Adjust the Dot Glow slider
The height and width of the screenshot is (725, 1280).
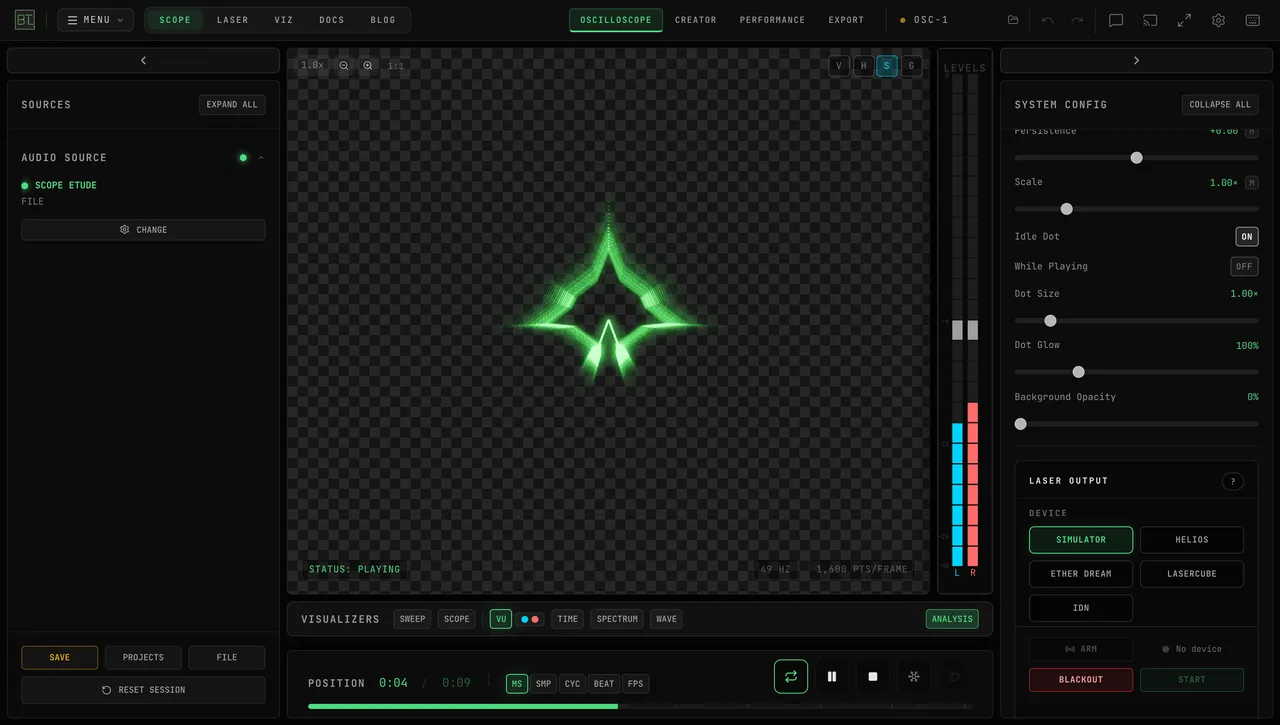[x=1136, y=372]
